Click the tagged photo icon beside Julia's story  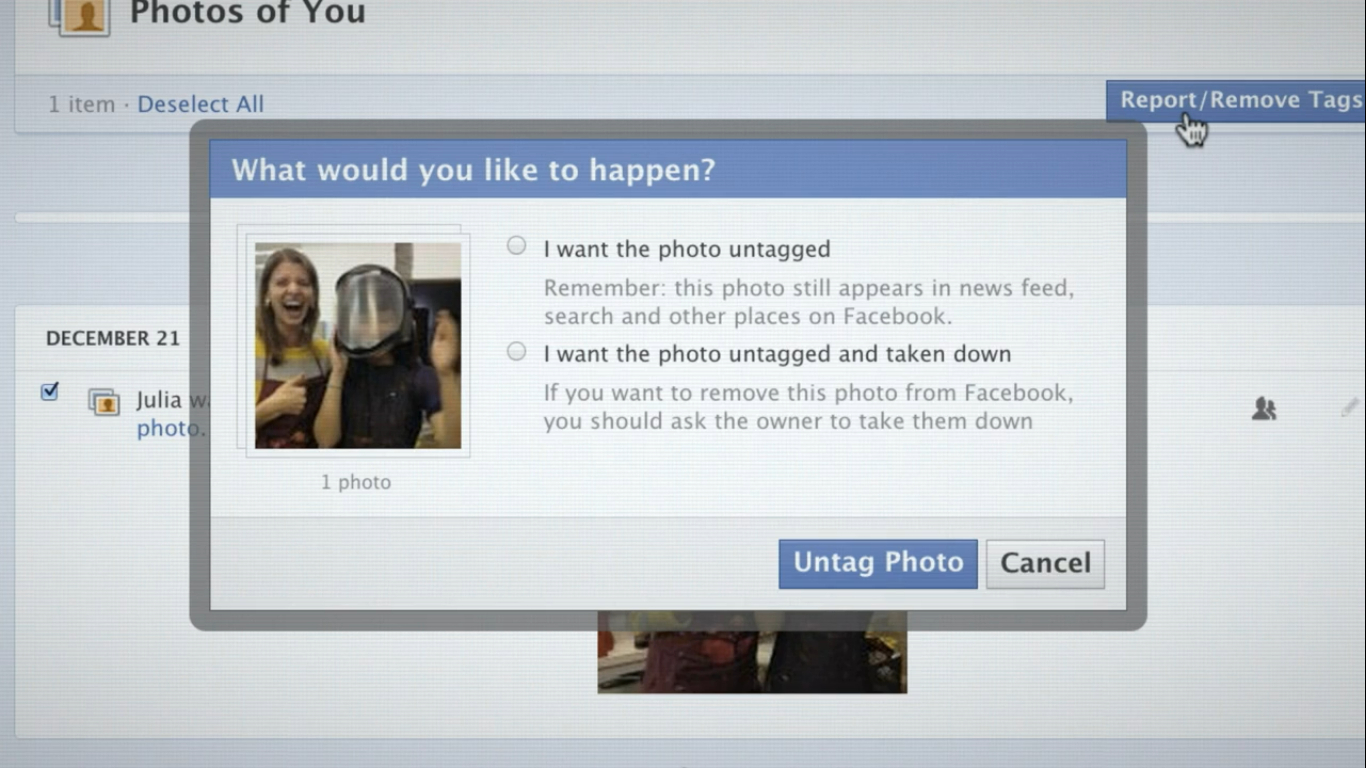click(105, 402)
